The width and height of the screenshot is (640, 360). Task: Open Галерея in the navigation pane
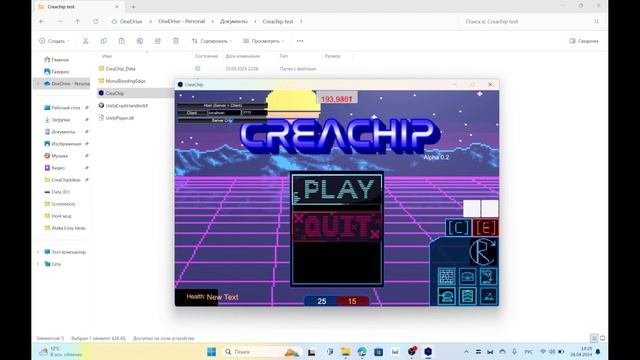pyautogui.click(x=56, y=71)
